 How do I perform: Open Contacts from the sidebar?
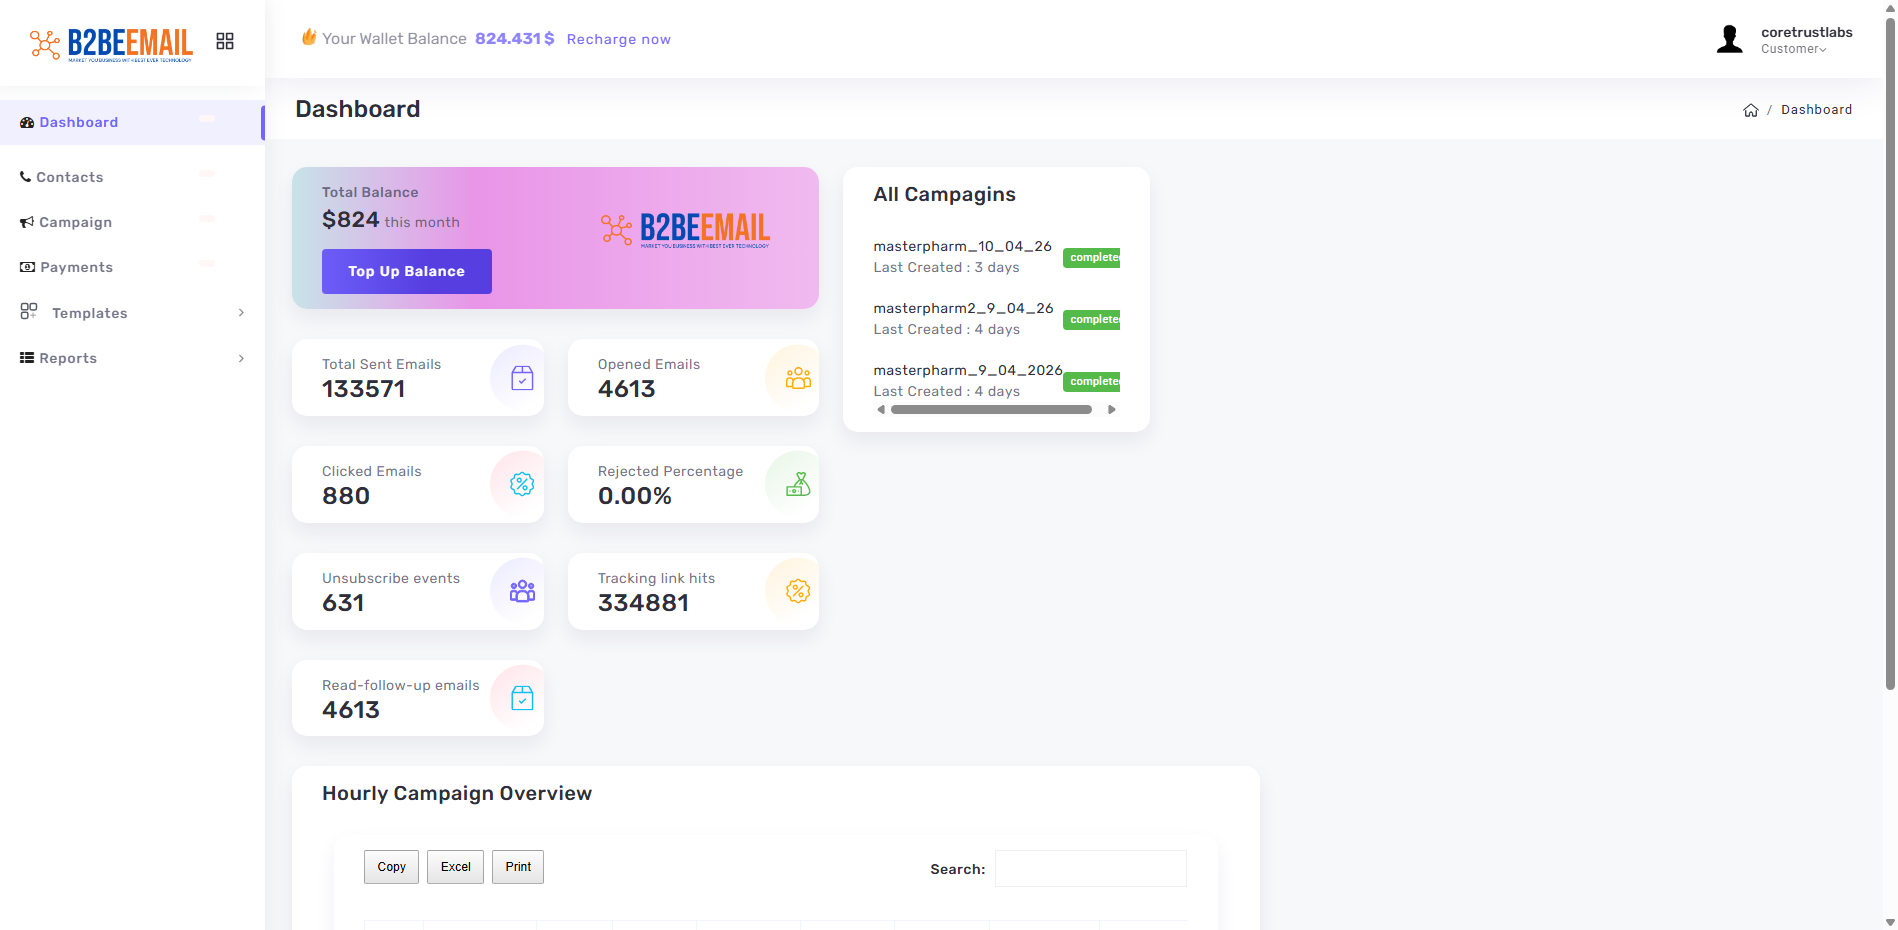(69, 177)
